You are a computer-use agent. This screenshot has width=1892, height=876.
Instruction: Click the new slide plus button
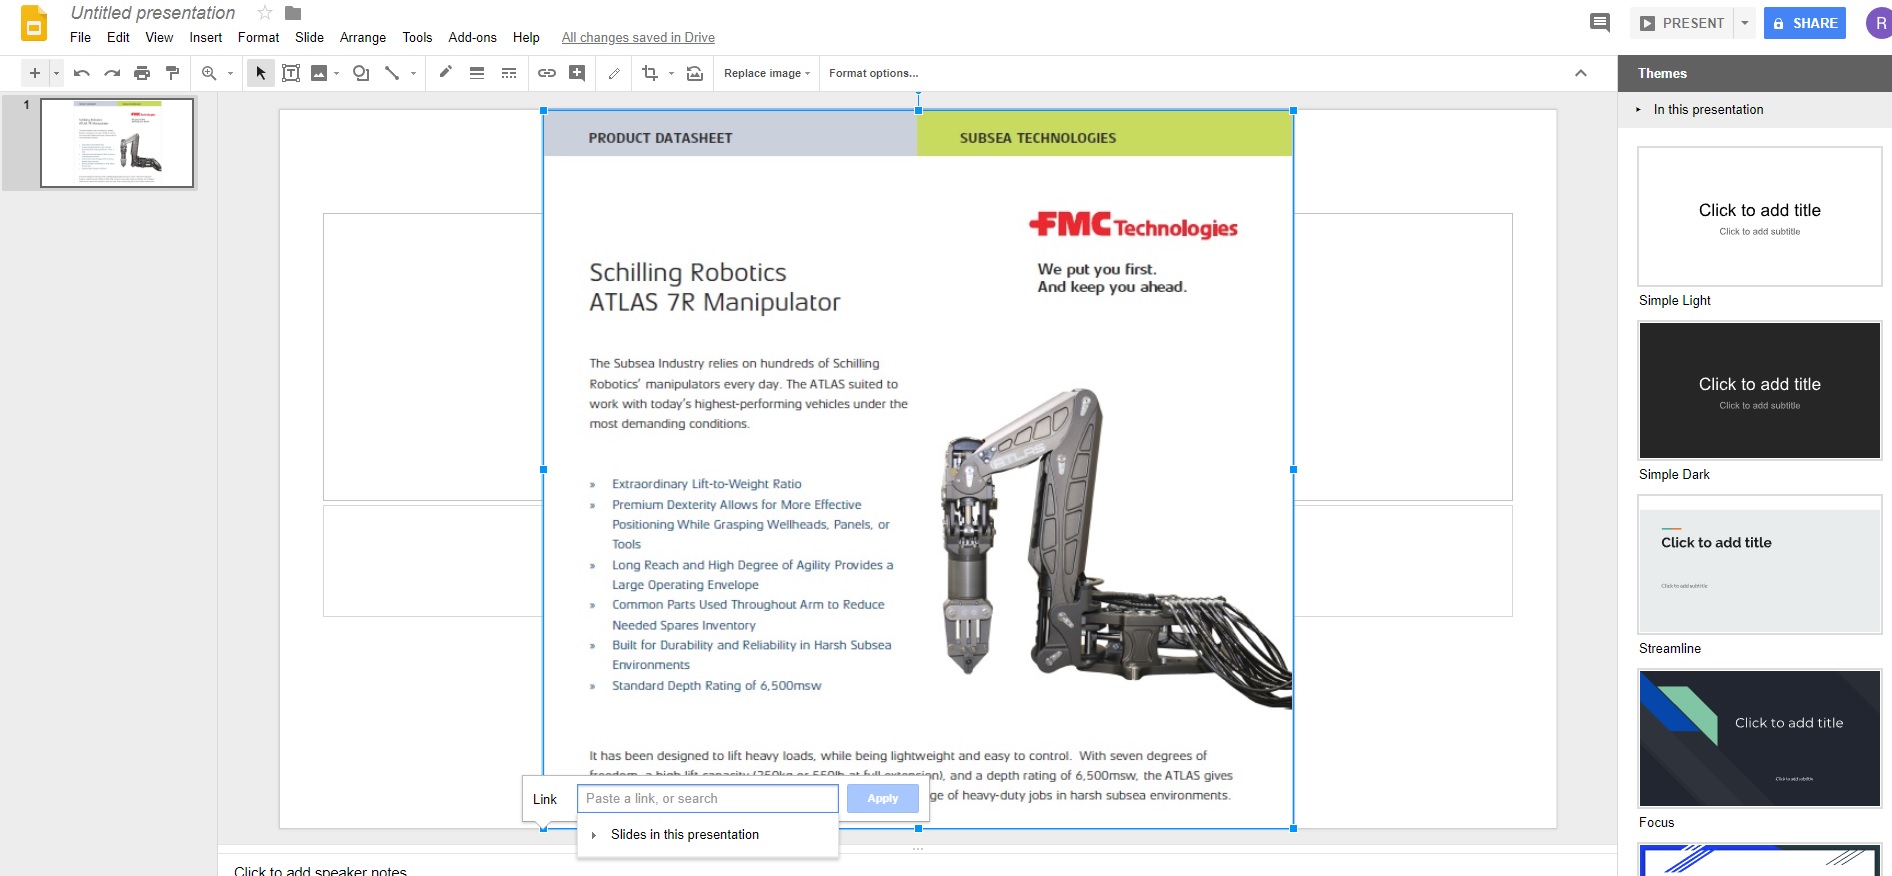point(35,73)
